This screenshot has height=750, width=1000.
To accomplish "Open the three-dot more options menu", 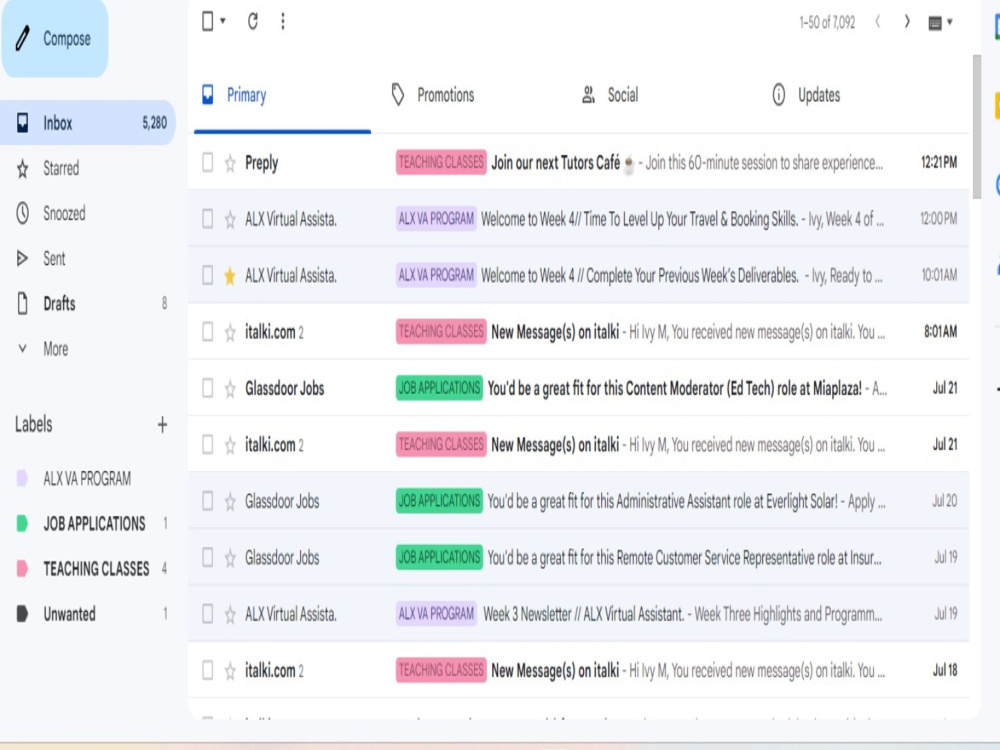I will [x=283, y=21].
